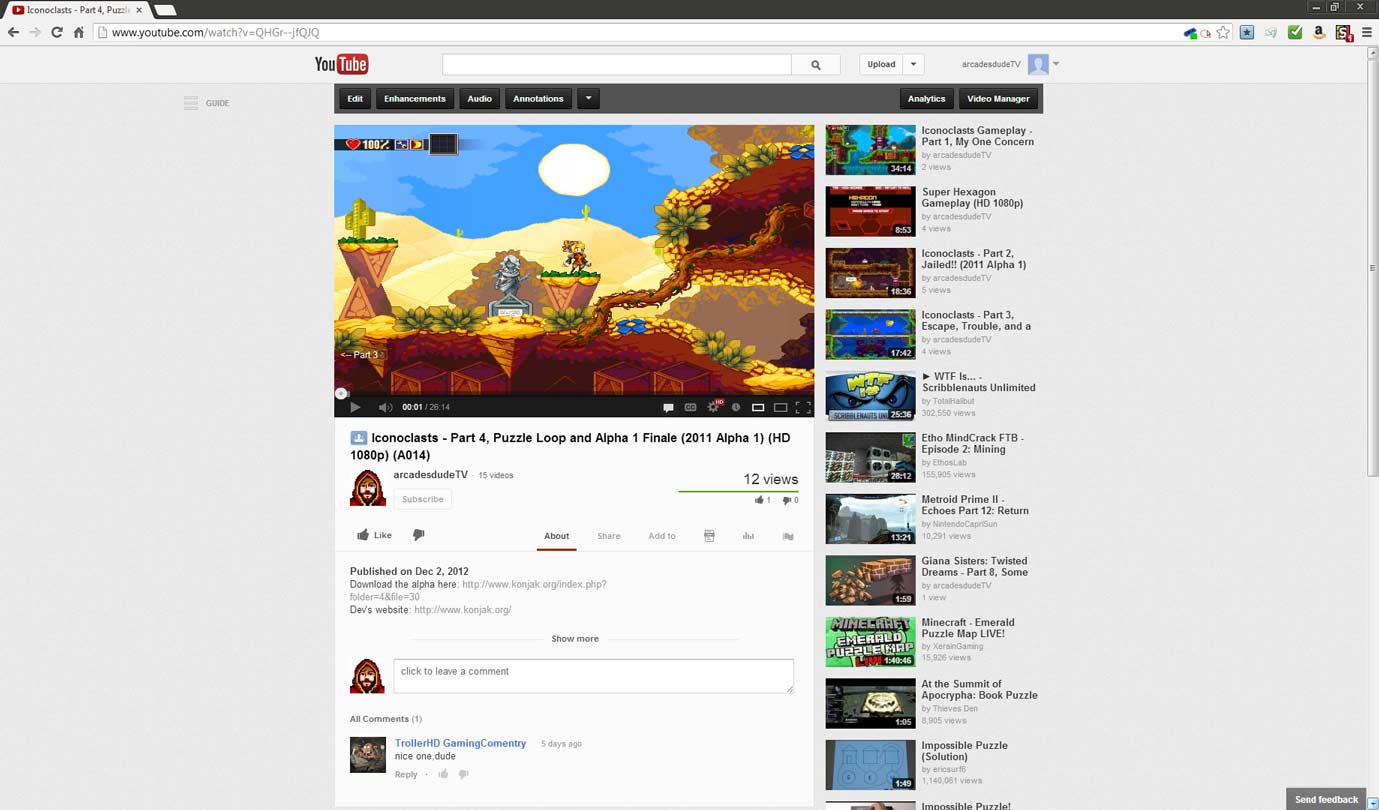Add the video to Watch Later
Viewport: 1379px width, 810px height.
(736, 407)
